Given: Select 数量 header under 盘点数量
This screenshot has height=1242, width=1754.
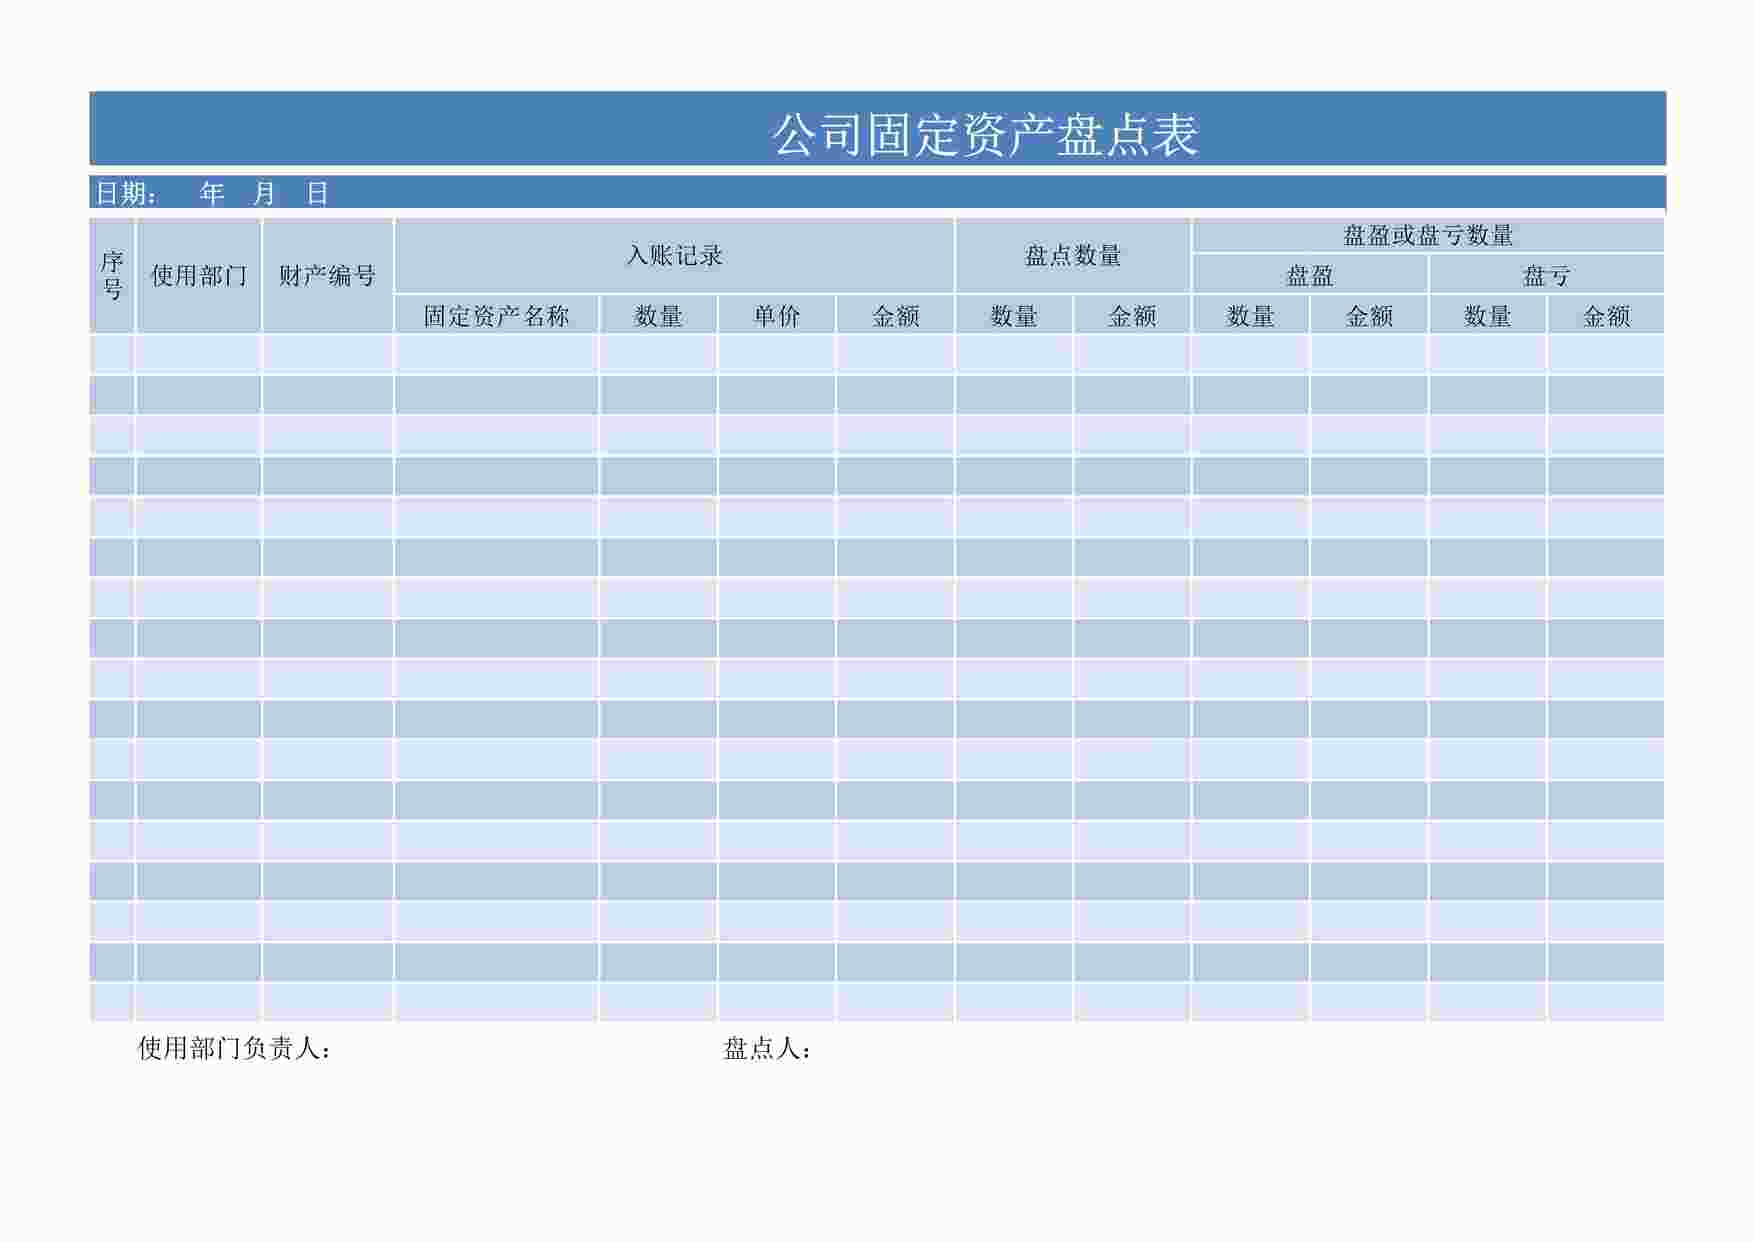Looking at the screenshot, I should coord(1014,315).
